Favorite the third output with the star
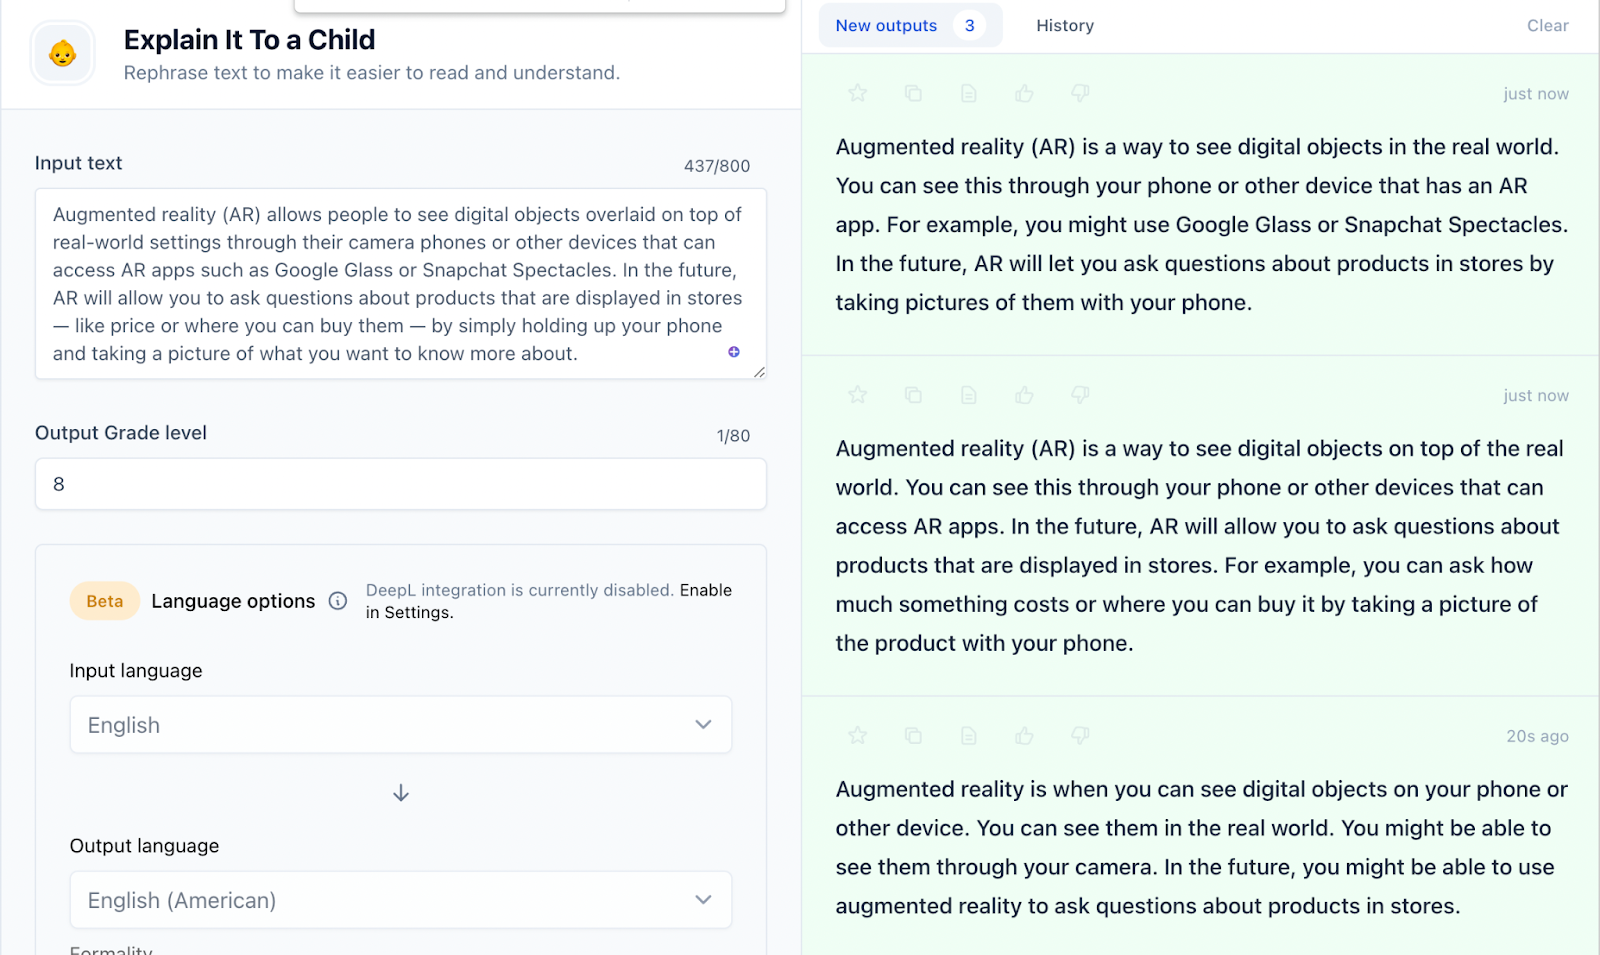Screen dimensions: 1600x955 pyautogui.click(x=857, y=736)
